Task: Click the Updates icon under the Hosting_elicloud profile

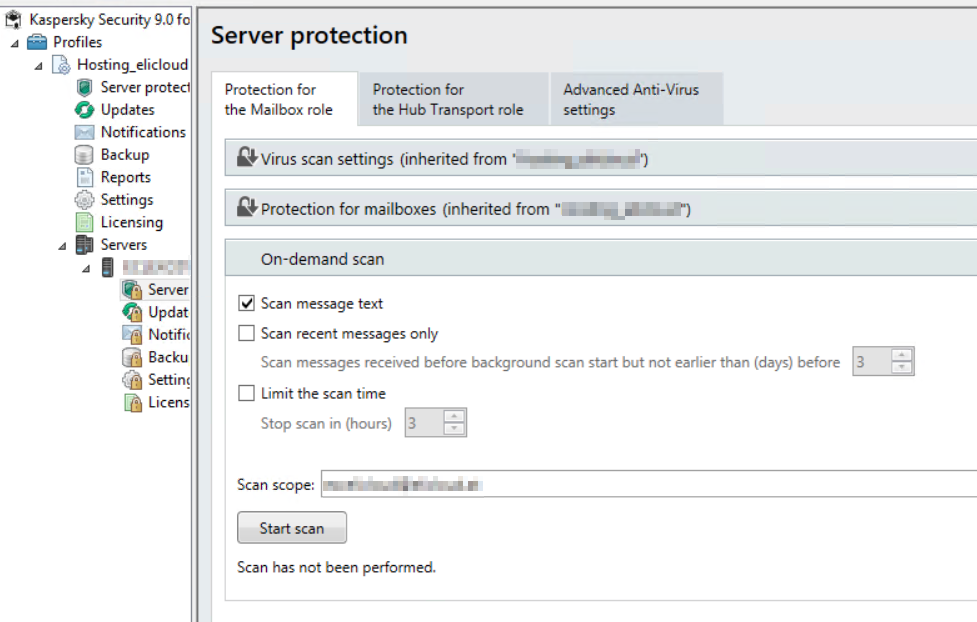Action: [x=84, y=110]
